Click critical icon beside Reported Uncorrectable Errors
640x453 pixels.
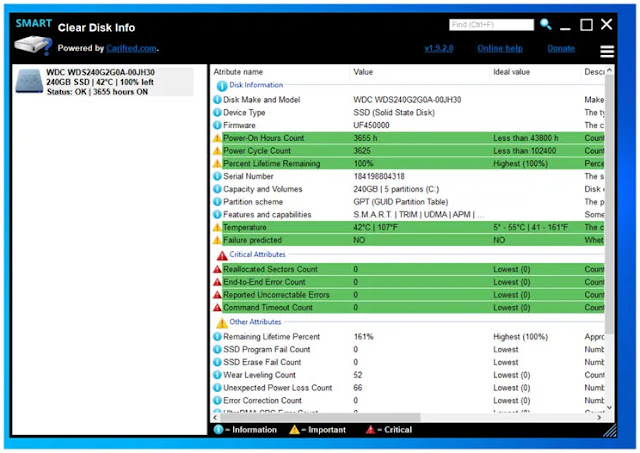pos(217,295)
